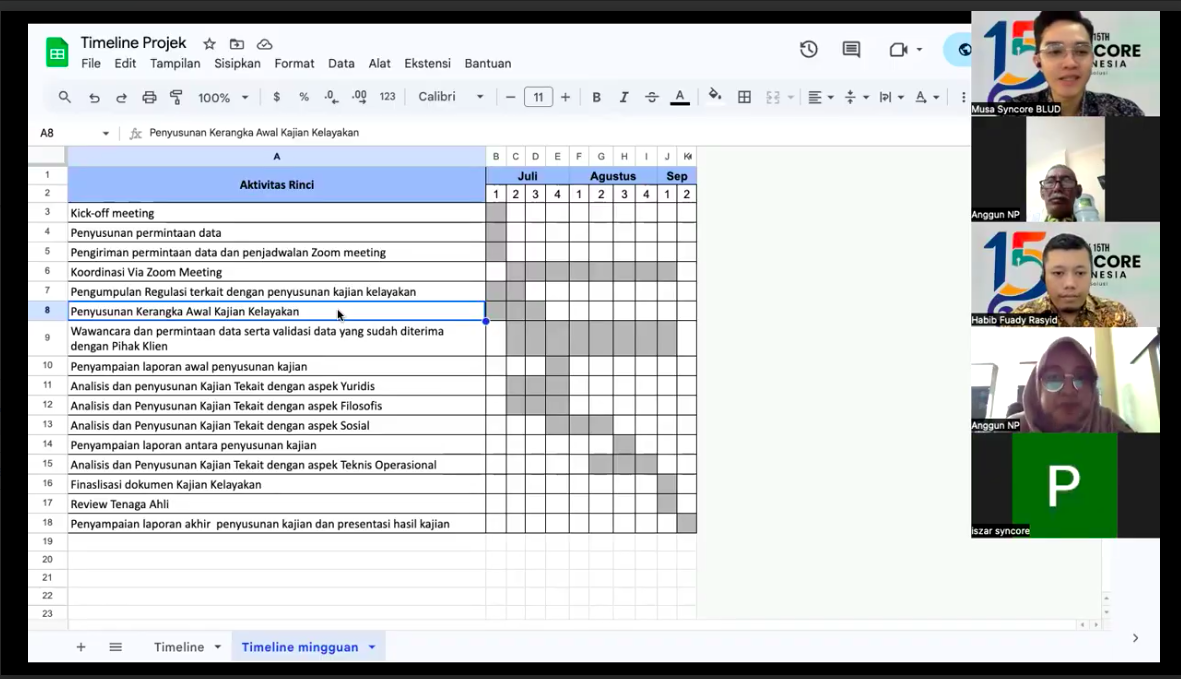Image resolution: width=1181 pixels, height=679 pixels.
Task: Open the 100% zoom dropdown
Action: point(223,97)
